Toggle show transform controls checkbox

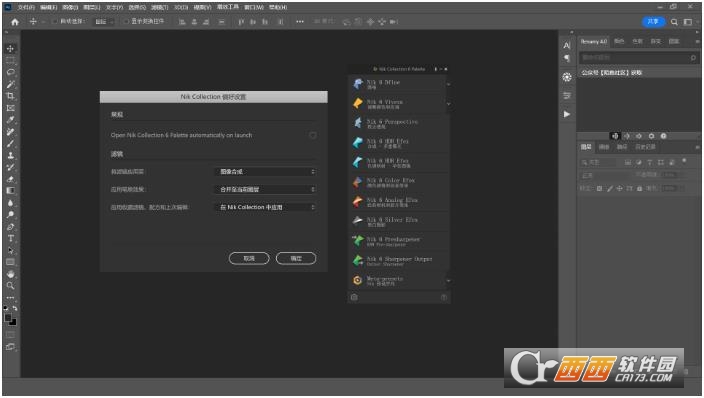[x=126, y=22]
